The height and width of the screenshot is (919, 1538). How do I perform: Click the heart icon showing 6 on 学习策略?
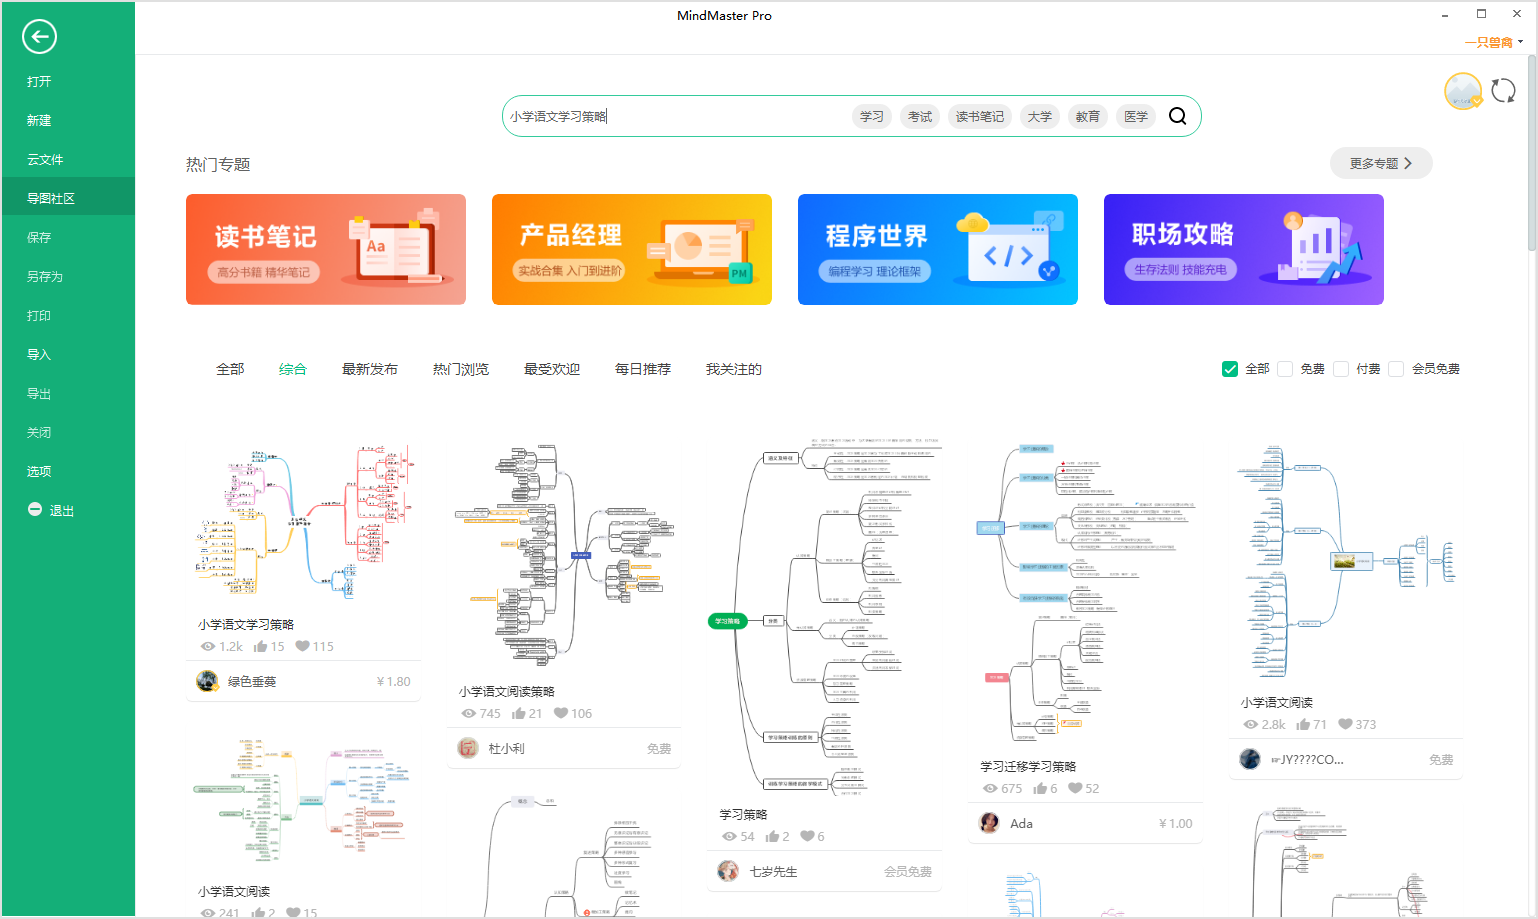point(807,837)
